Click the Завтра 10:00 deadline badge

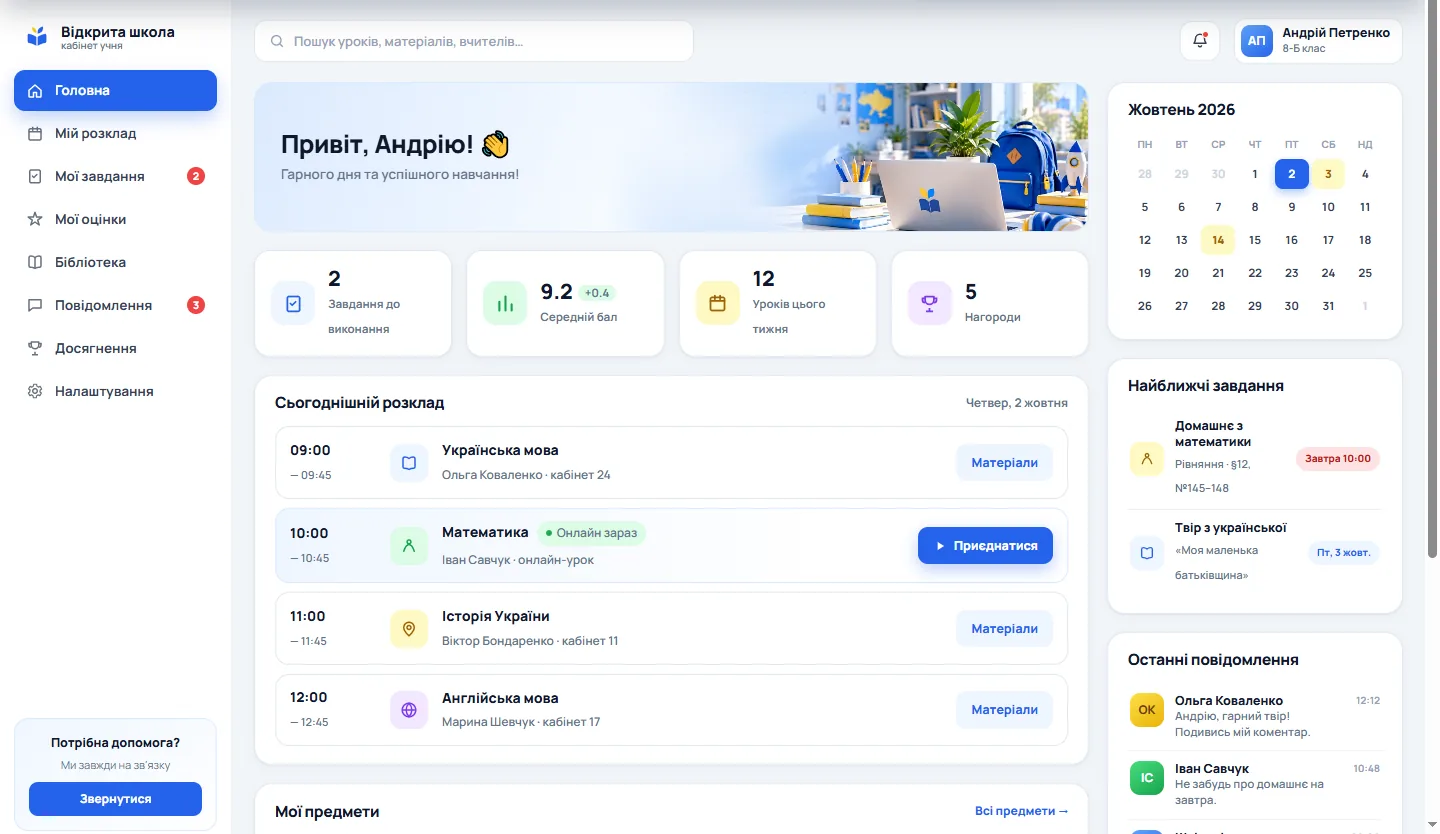click(x=1337, y=459)
